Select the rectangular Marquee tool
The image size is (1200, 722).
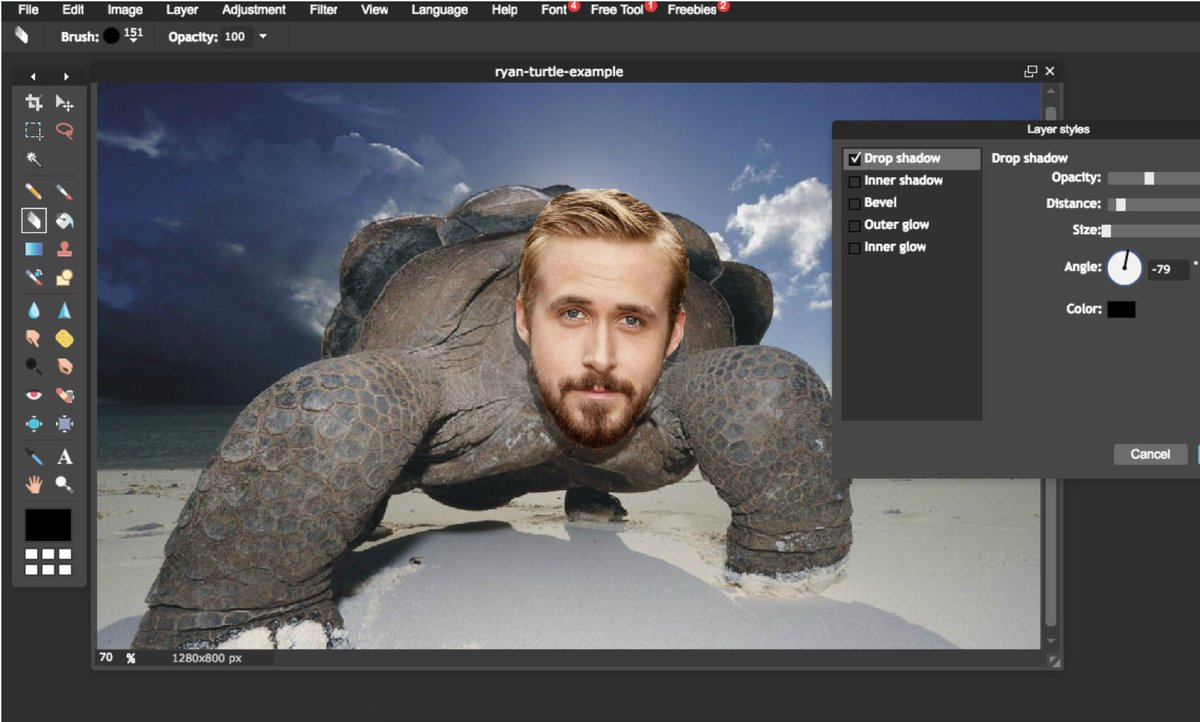(34, 130)
